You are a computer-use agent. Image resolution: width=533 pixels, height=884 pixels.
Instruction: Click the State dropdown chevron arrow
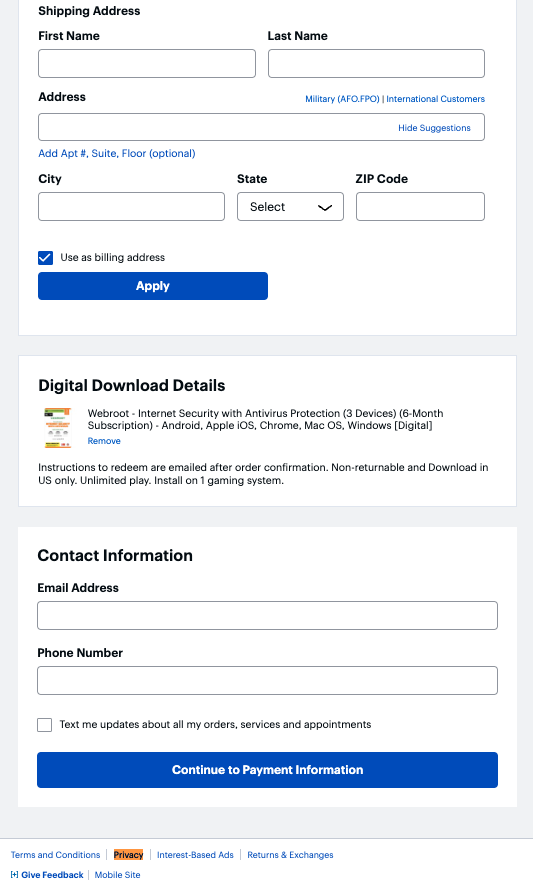(x=325, y=207)
